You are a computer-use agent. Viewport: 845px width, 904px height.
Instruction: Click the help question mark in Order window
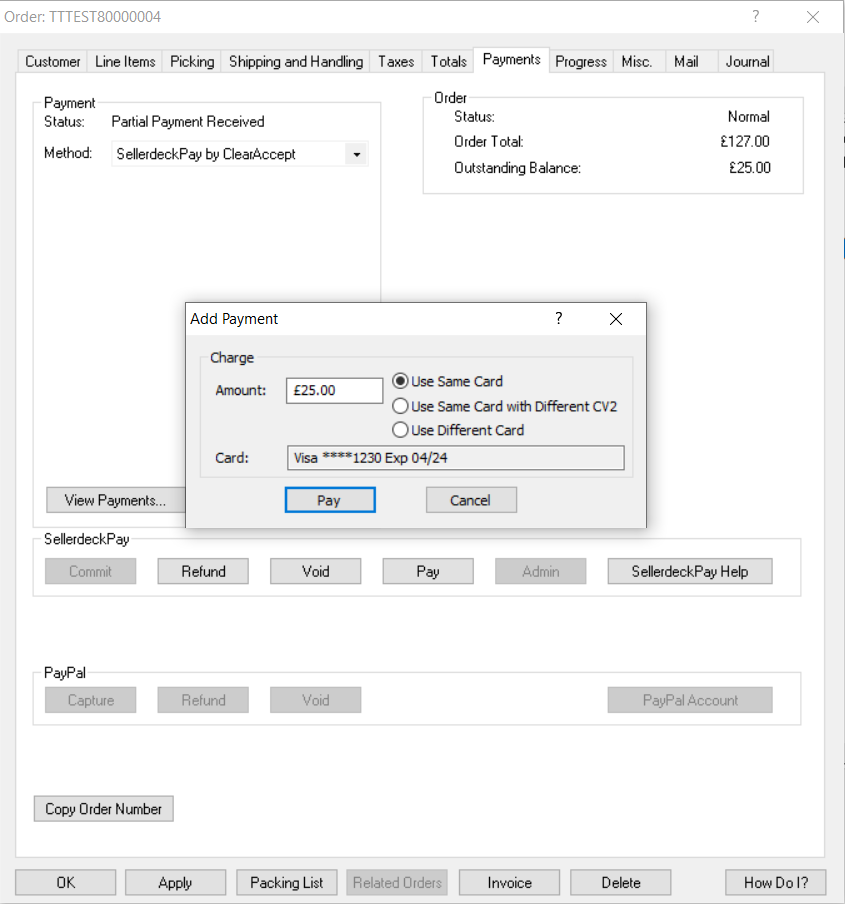pyautogui.click(x=755, y=17)
